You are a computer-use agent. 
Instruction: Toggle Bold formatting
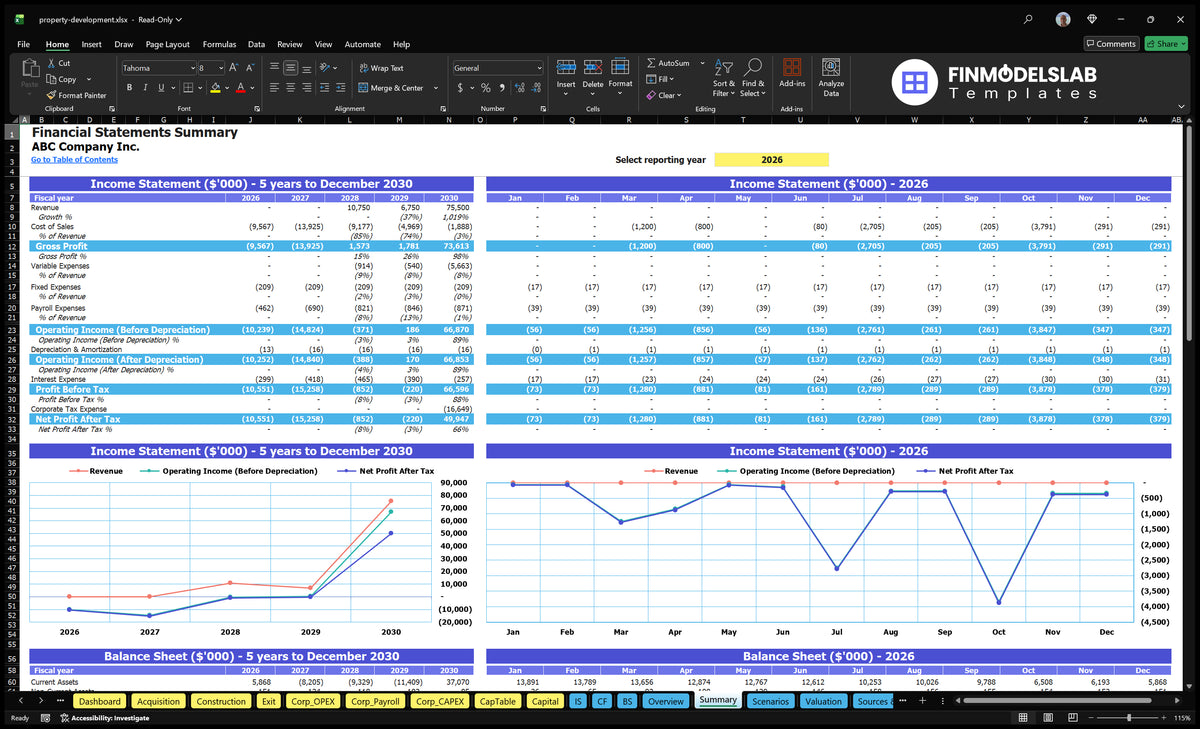[x=130, y=88]
